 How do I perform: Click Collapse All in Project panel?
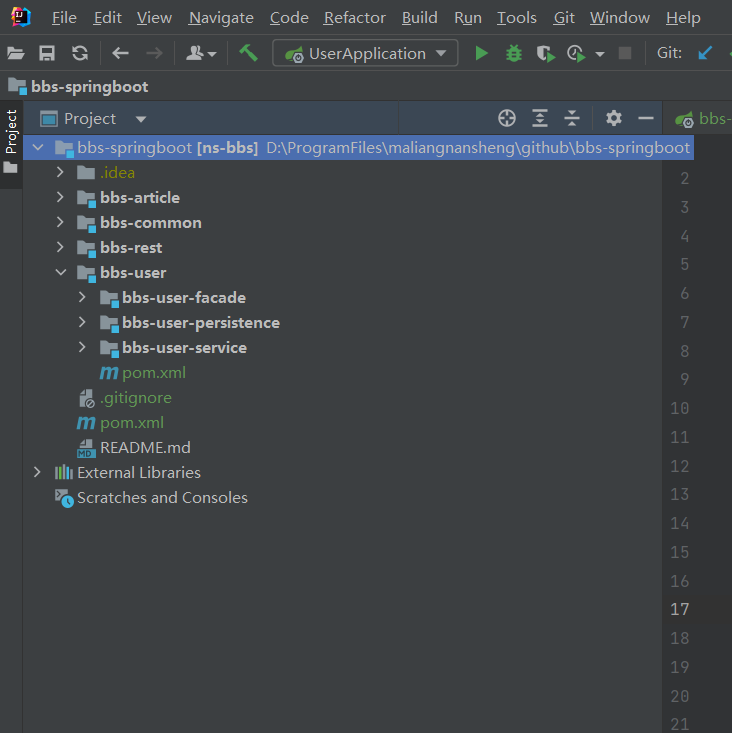click(572, 119)
